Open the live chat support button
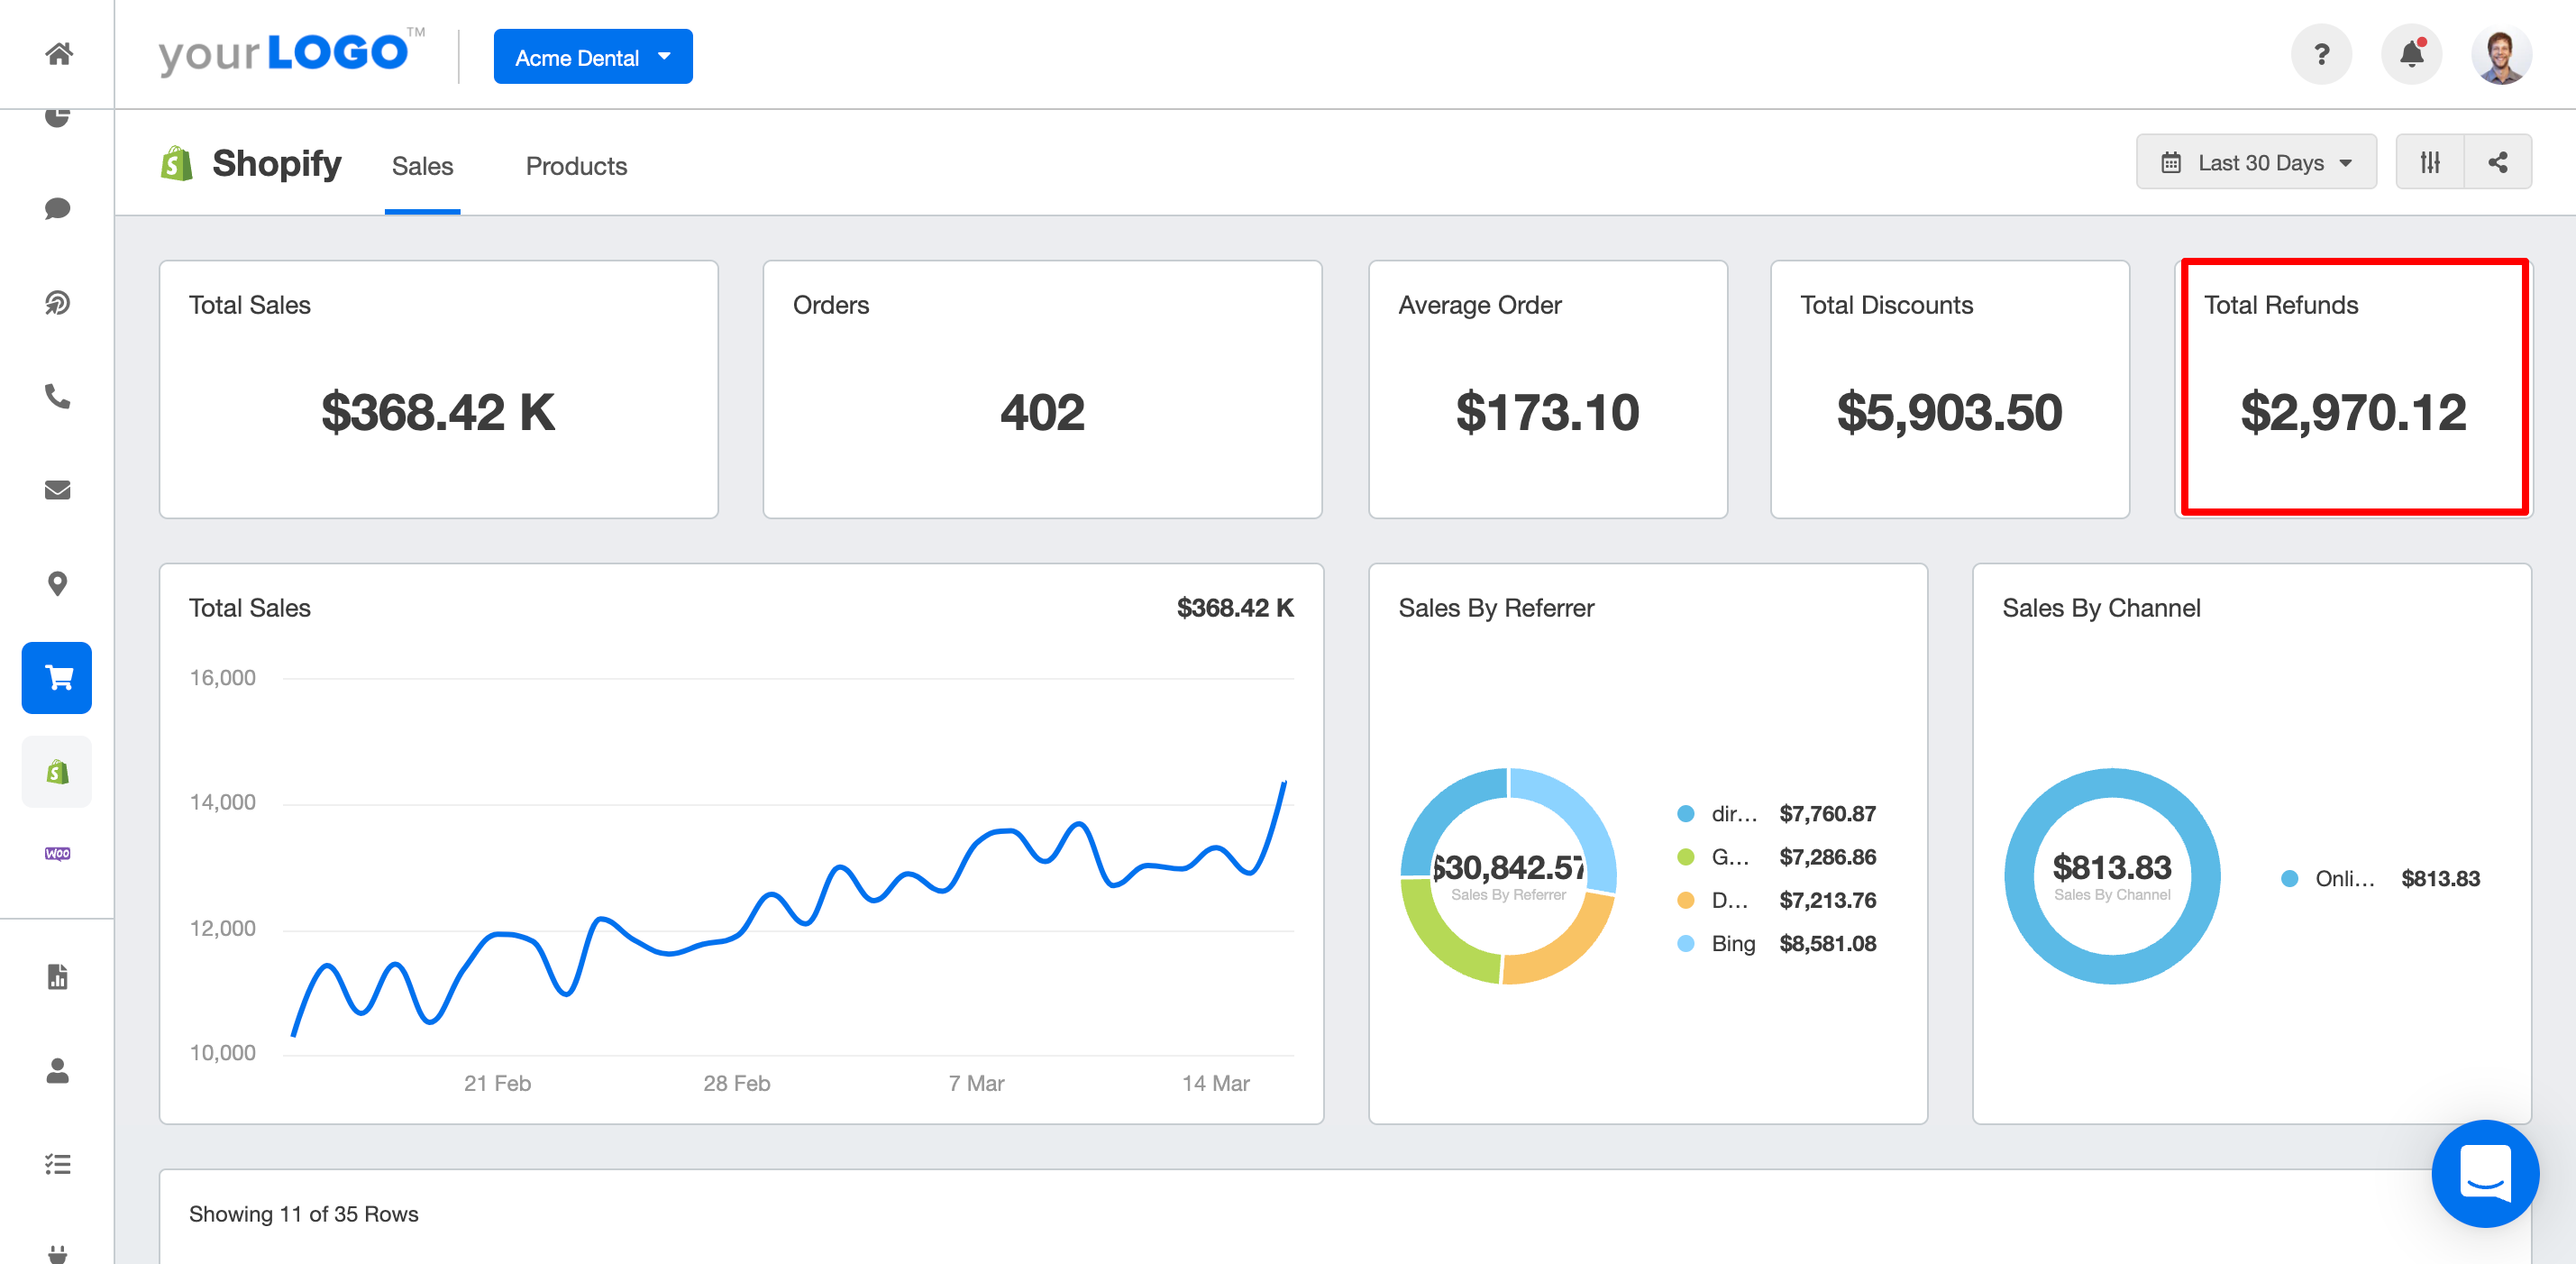 coord(2484,1172)
